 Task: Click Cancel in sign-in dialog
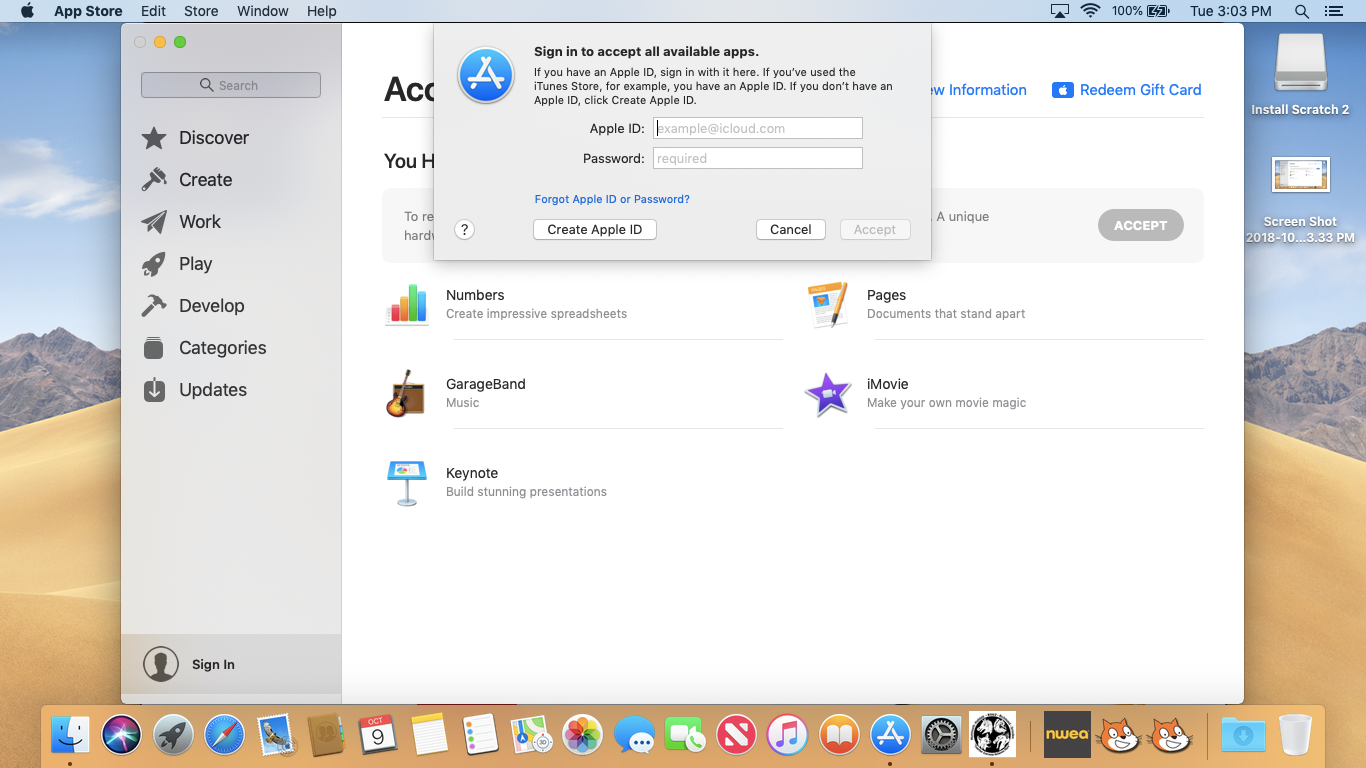(x=791, y=230)
